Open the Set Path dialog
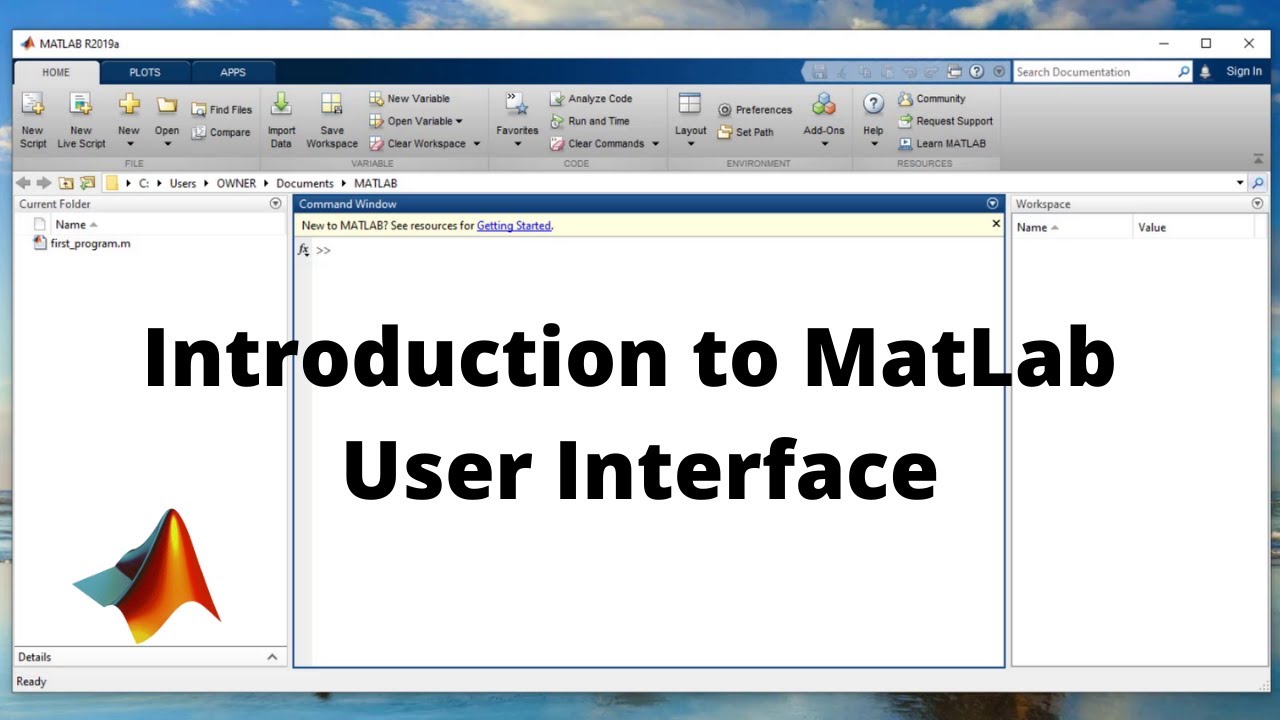 tap(746, 132)
